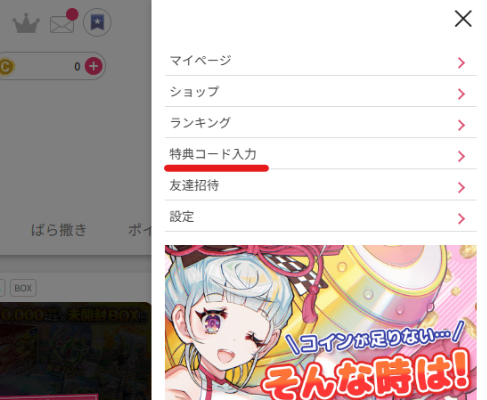Click chevron arrow next to マイページ
This screenshot has width=487, height=400.
(461, 63)
